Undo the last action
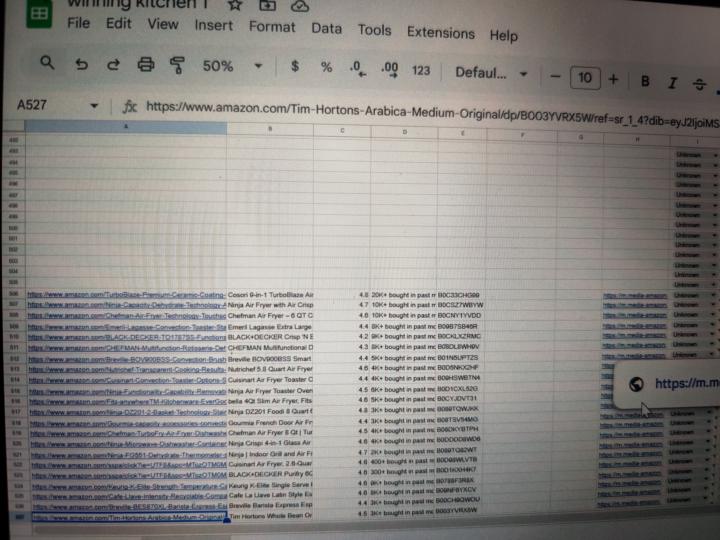Image resolution: width=720 pixels, height=540 pixels. click(x=81, y=64)
